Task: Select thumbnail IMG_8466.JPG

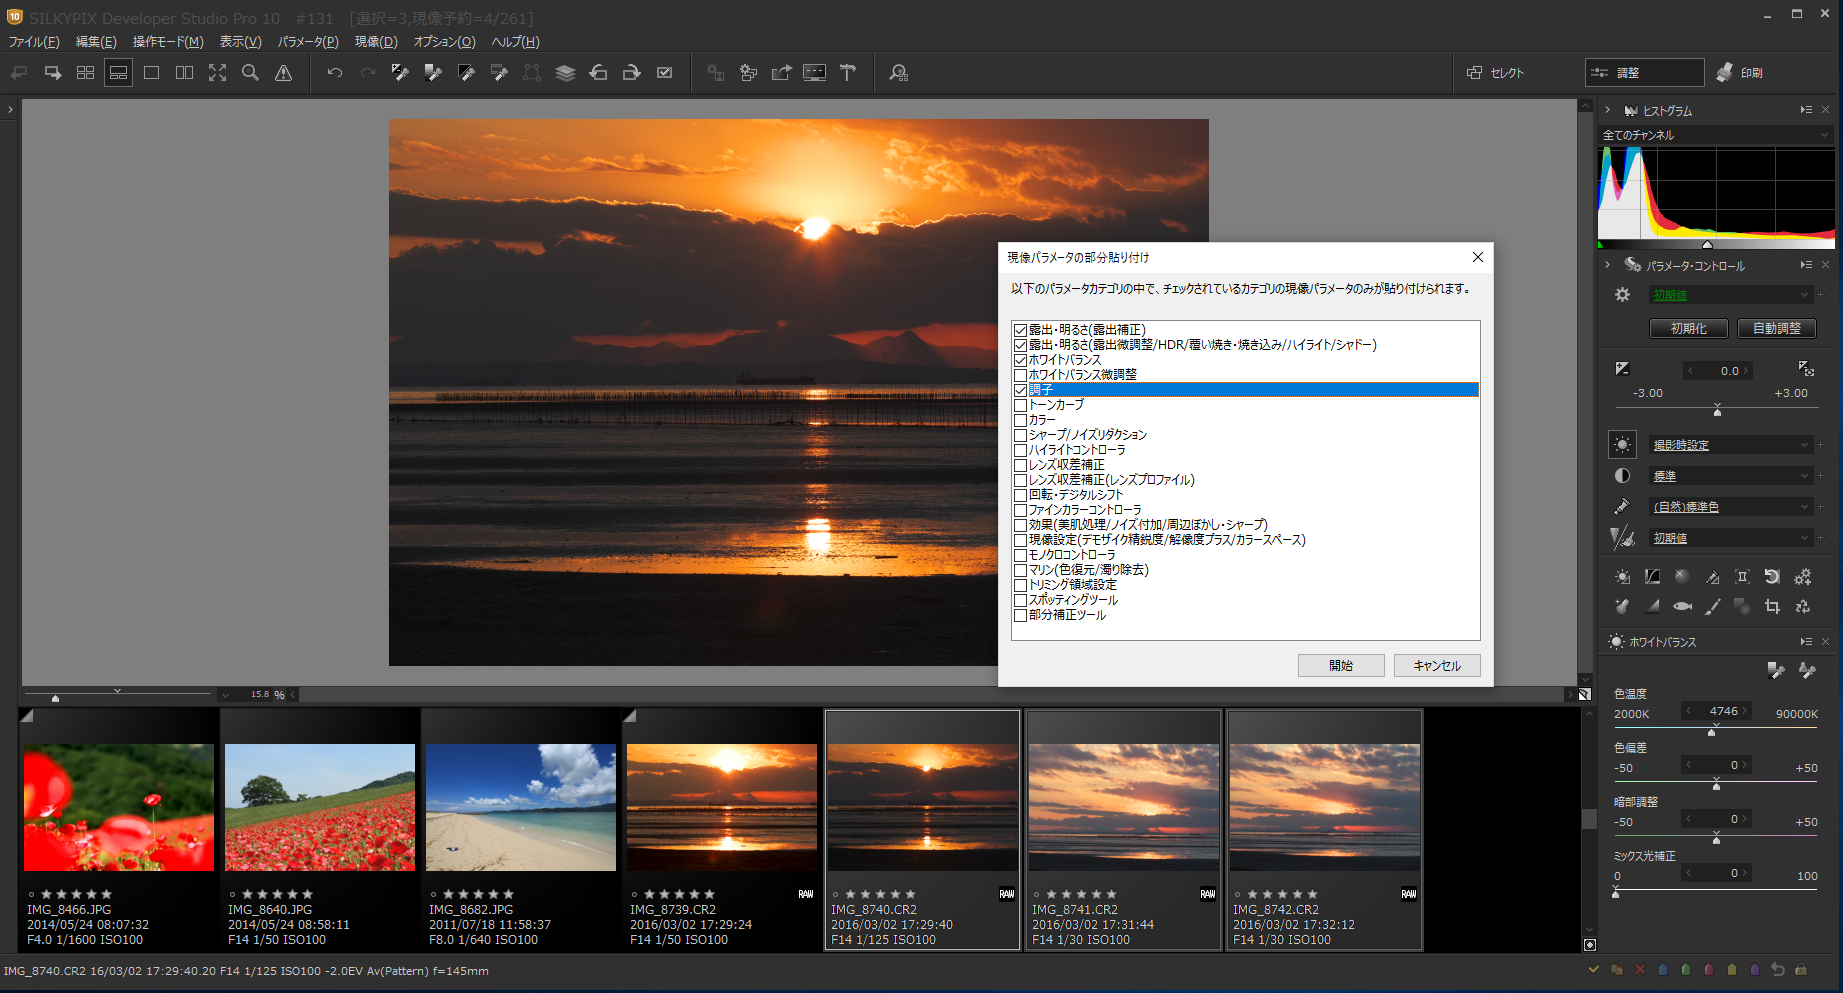Action: click(x=119, y=830)
